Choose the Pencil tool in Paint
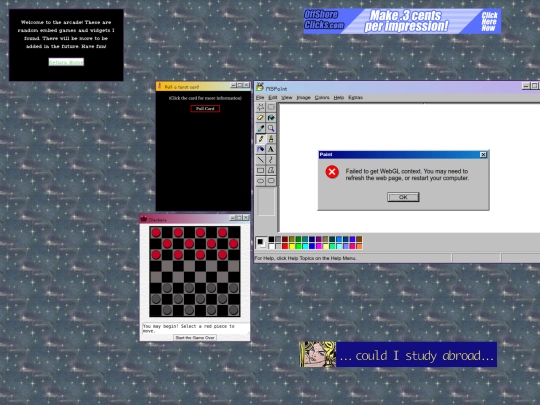Viewport: 540px width, 405px height. (x=261, y=139)
